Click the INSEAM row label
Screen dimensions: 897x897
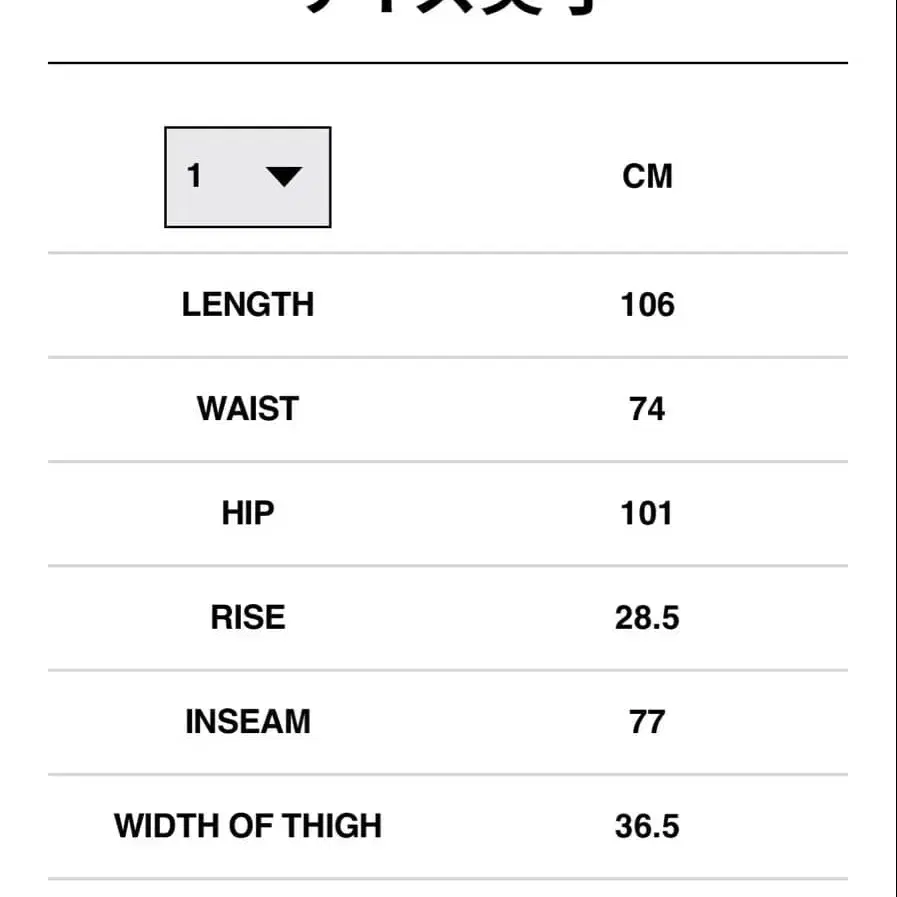click(x=248, y=721)
